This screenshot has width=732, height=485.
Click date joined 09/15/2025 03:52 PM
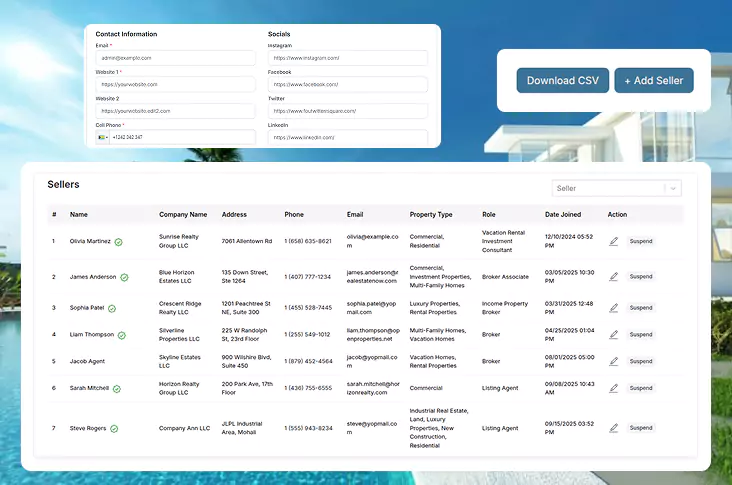coord(569,428)
